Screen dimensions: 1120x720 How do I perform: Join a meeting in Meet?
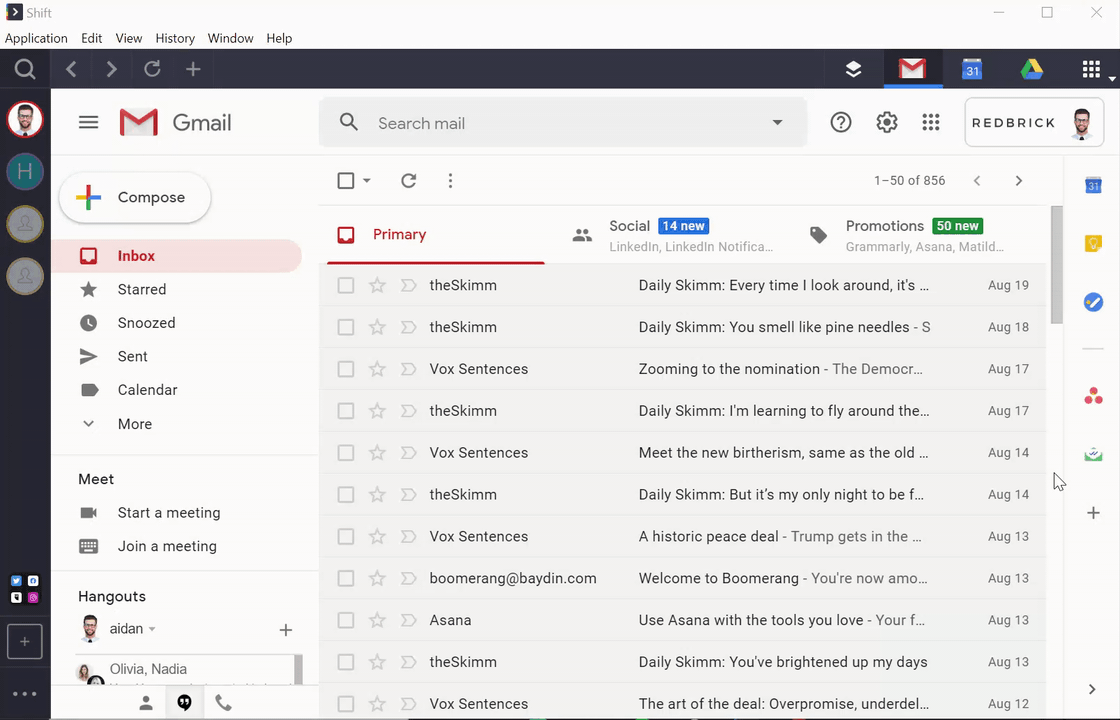tap(166, 546)
